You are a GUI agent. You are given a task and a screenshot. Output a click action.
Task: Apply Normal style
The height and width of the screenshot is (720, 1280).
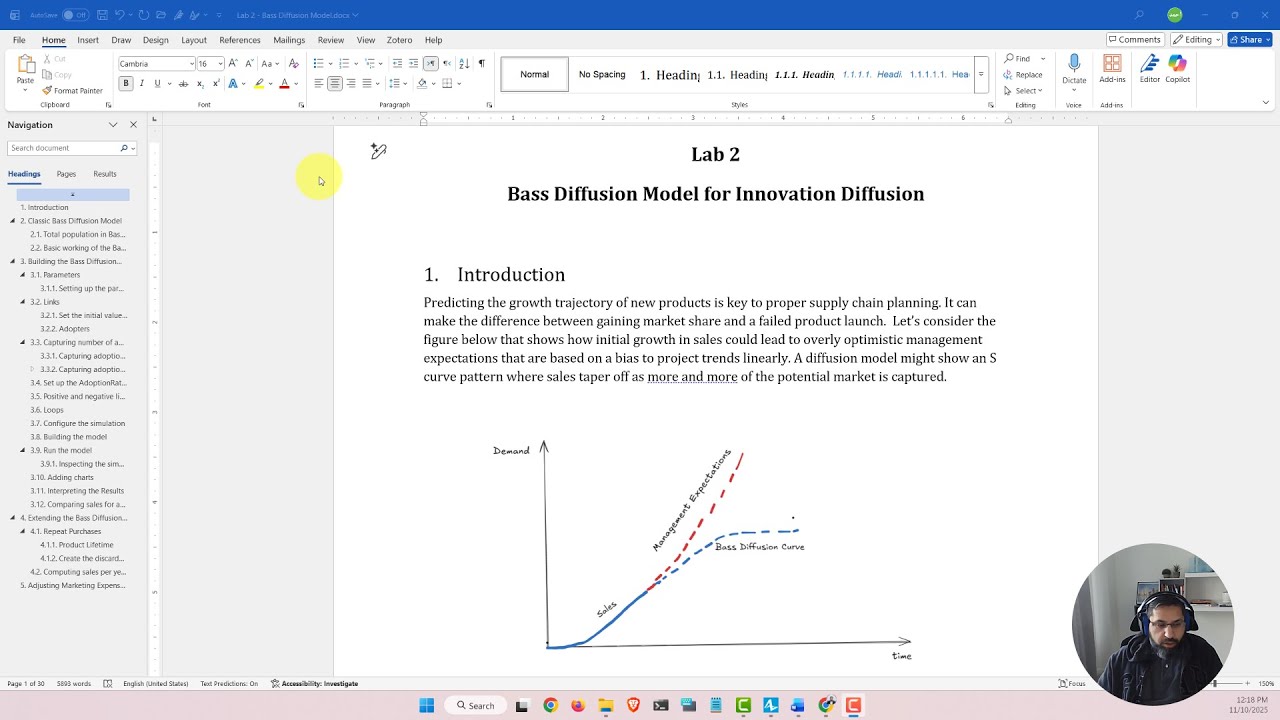pyautogui.click(x=534, y=74)
